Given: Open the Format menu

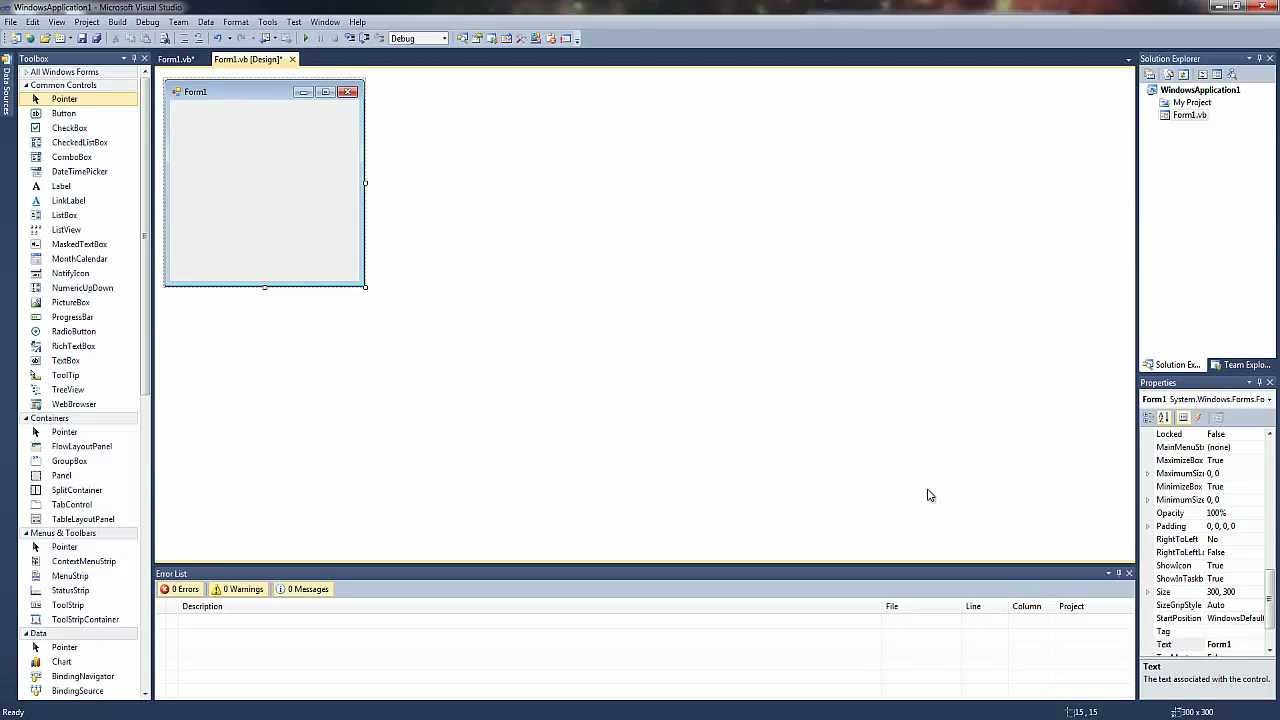Looking at the screenshot, I should (x=236, y=22).
